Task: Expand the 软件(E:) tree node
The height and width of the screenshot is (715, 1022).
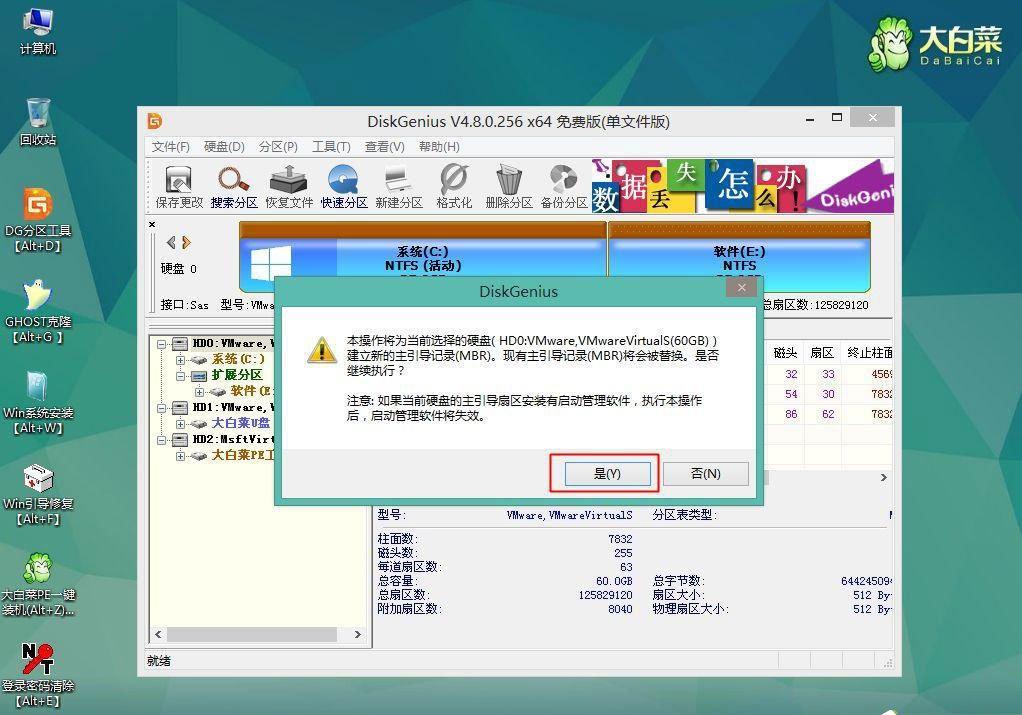Action: [x=199, y=392]
